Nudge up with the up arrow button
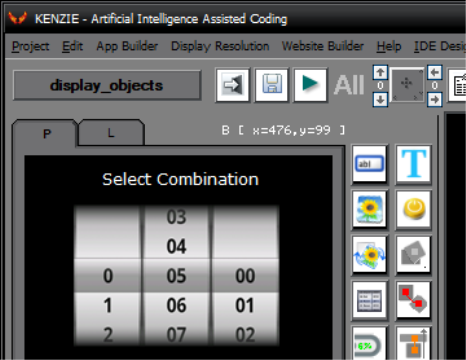This screenshot has width=466, height=360. (x=380, y=72)
